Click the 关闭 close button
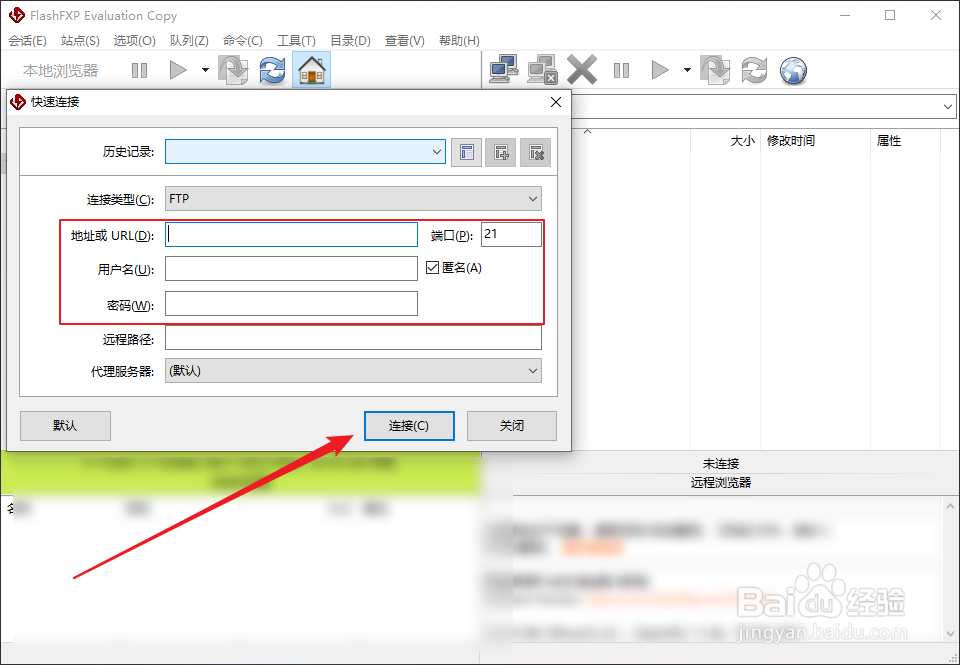The width and height of the screenshot is (960, 665). point(512,426)
